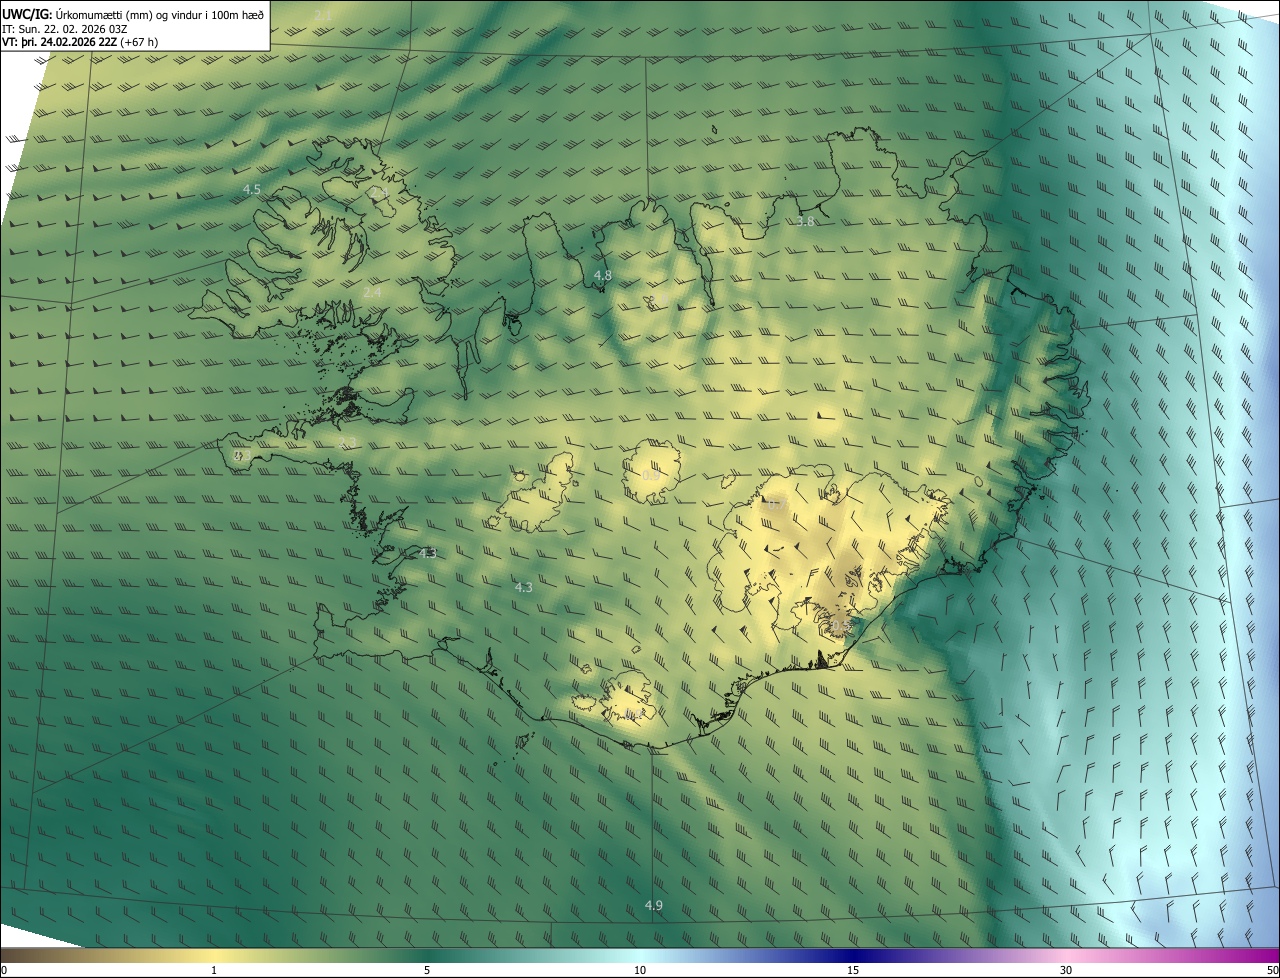Image resolution: width=1280 pixels, height=978 pixels.
Task: Click the 2.3 value label on the map
Action: click(347, 442)
